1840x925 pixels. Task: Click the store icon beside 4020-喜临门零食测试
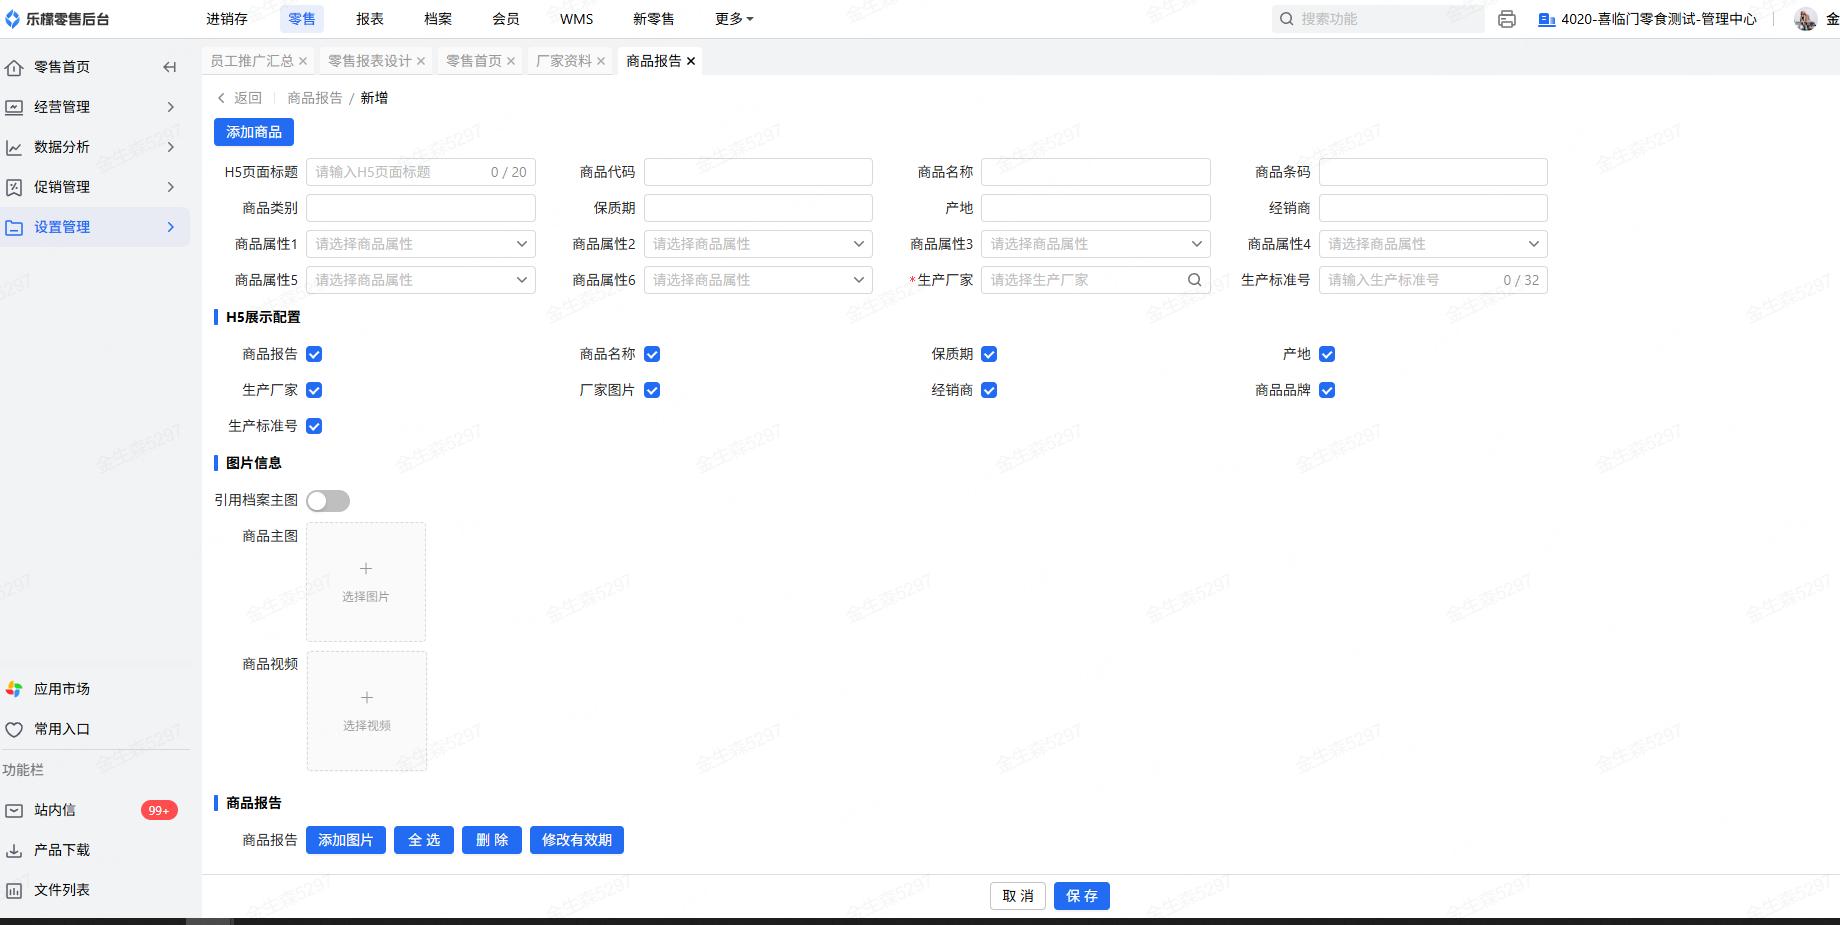point(1546,19)
